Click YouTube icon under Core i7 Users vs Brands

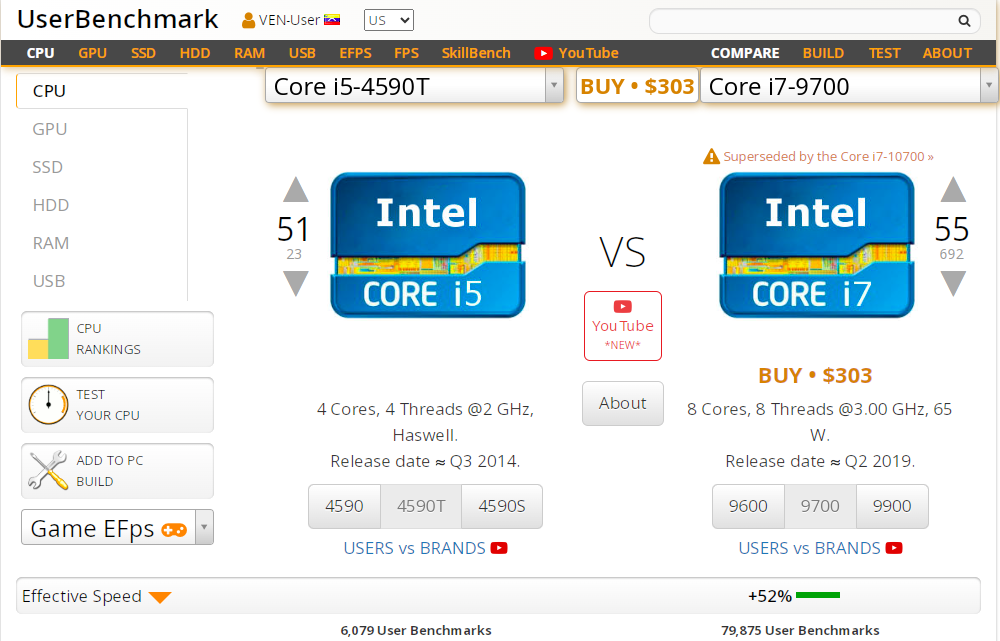tap(894, 548)
